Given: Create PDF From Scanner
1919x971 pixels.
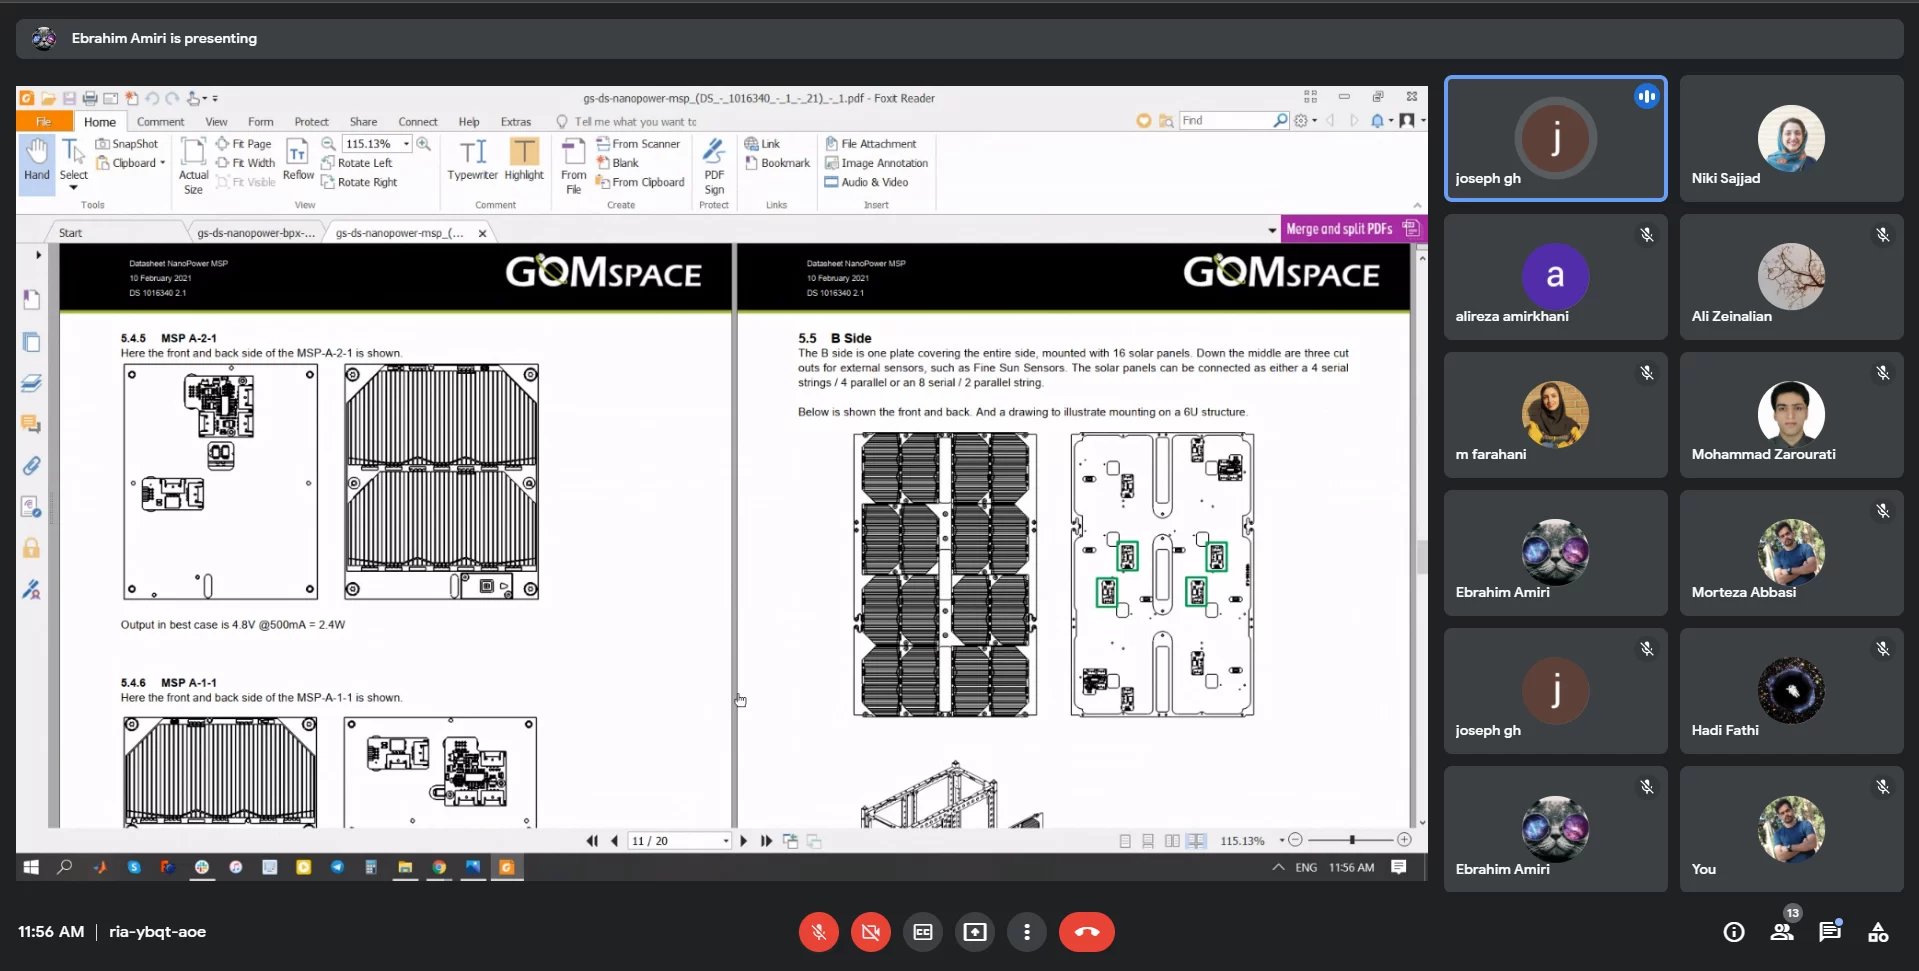Looking at the screenshot, I should [x=638, y=144].
